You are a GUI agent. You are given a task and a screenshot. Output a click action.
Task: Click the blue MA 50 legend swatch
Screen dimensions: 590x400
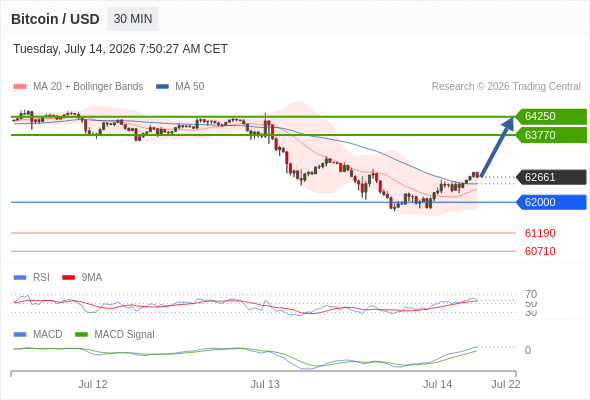coord(162,87)
